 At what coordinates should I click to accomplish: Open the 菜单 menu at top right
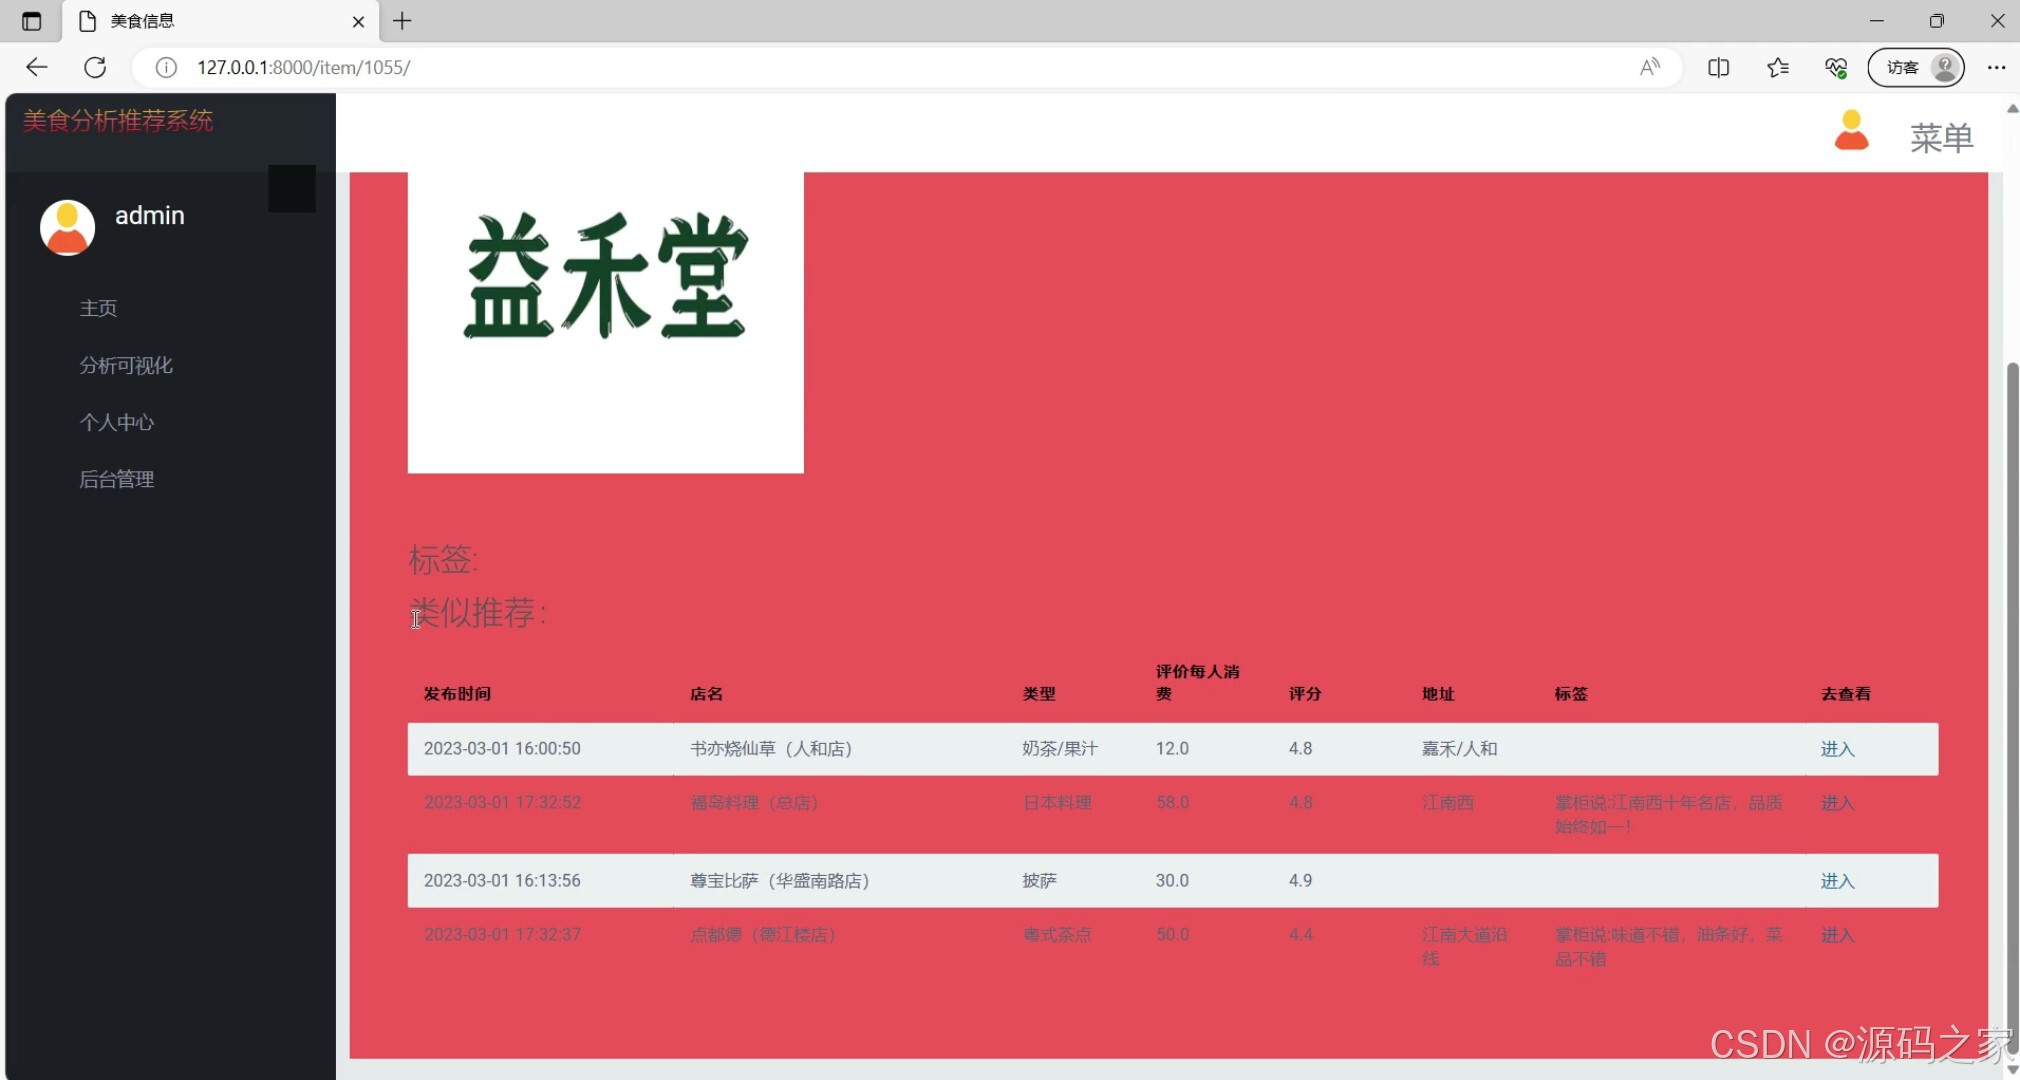1941,139
